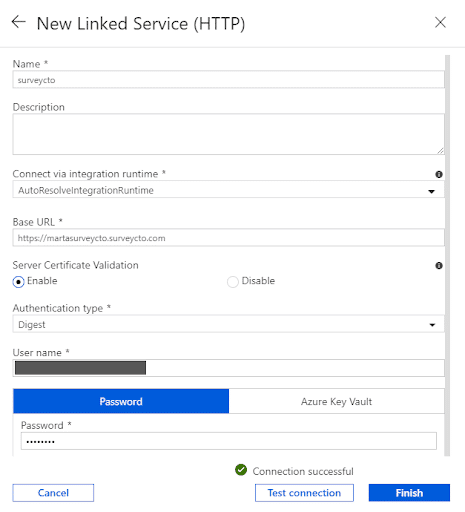
Task: Click Test connection
Action: coord(304,493)
